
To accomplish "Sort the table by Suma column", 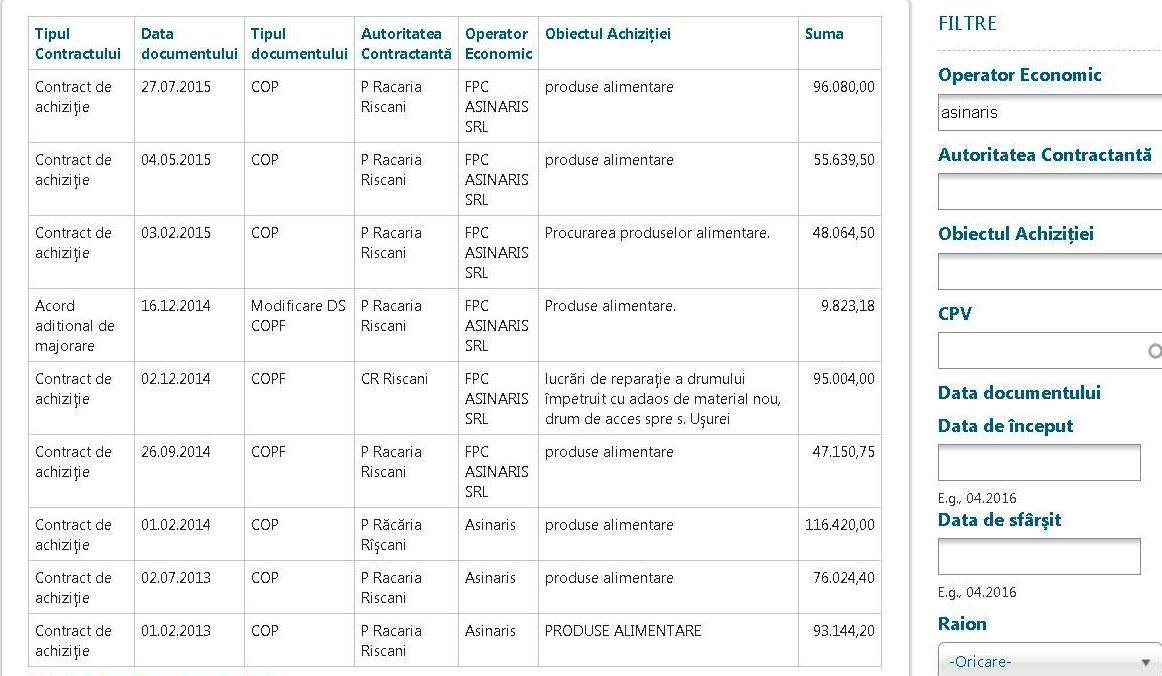I will [x=824, y=34].
